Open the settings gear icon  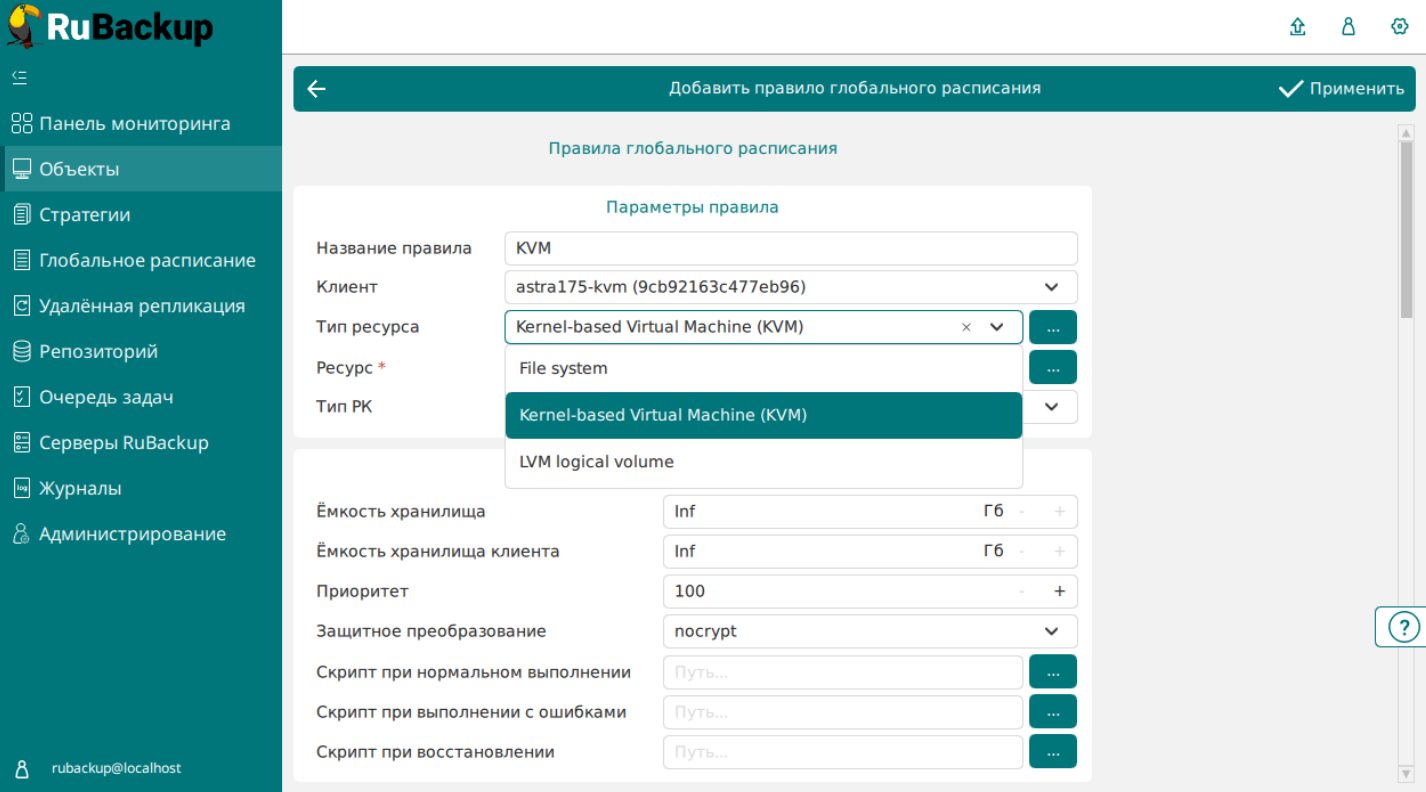[1399, 27]
